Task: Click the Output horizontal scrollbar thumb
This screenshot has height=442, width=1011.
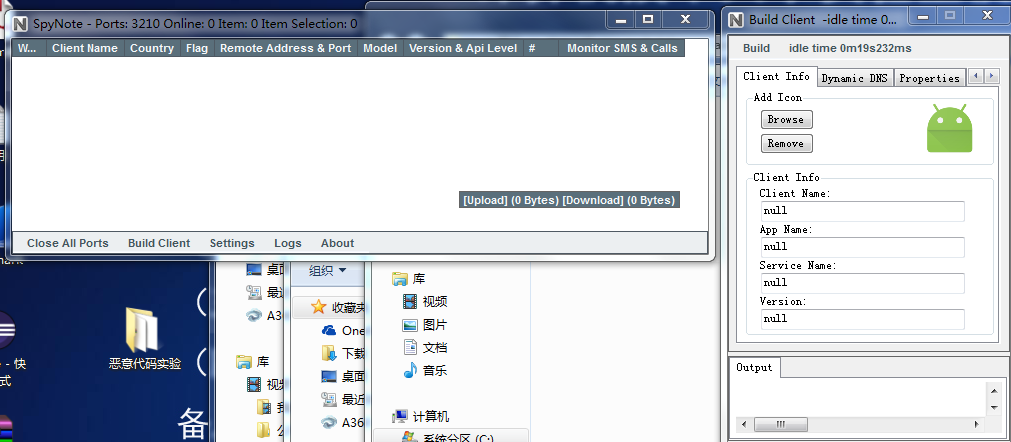Action: pos(781,425)
